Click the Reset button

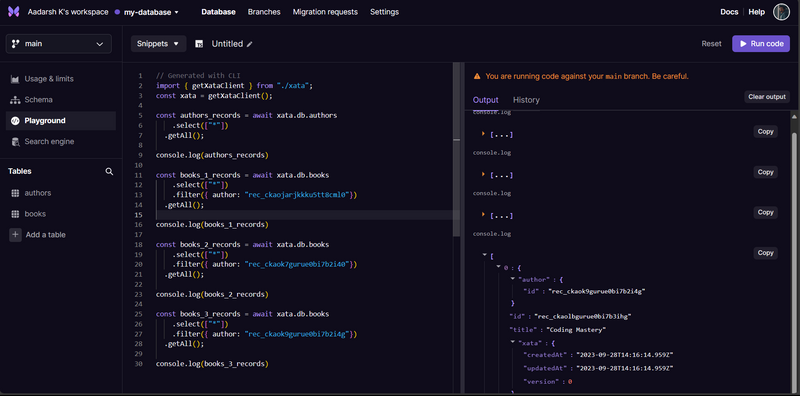711,44
